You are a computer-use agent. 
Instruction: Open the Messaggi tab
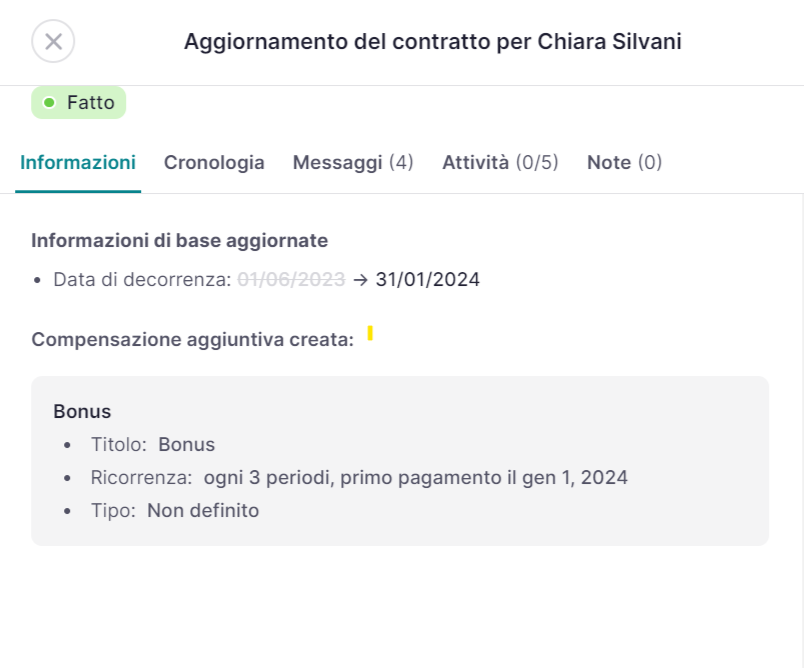click(x=353, y=162)
